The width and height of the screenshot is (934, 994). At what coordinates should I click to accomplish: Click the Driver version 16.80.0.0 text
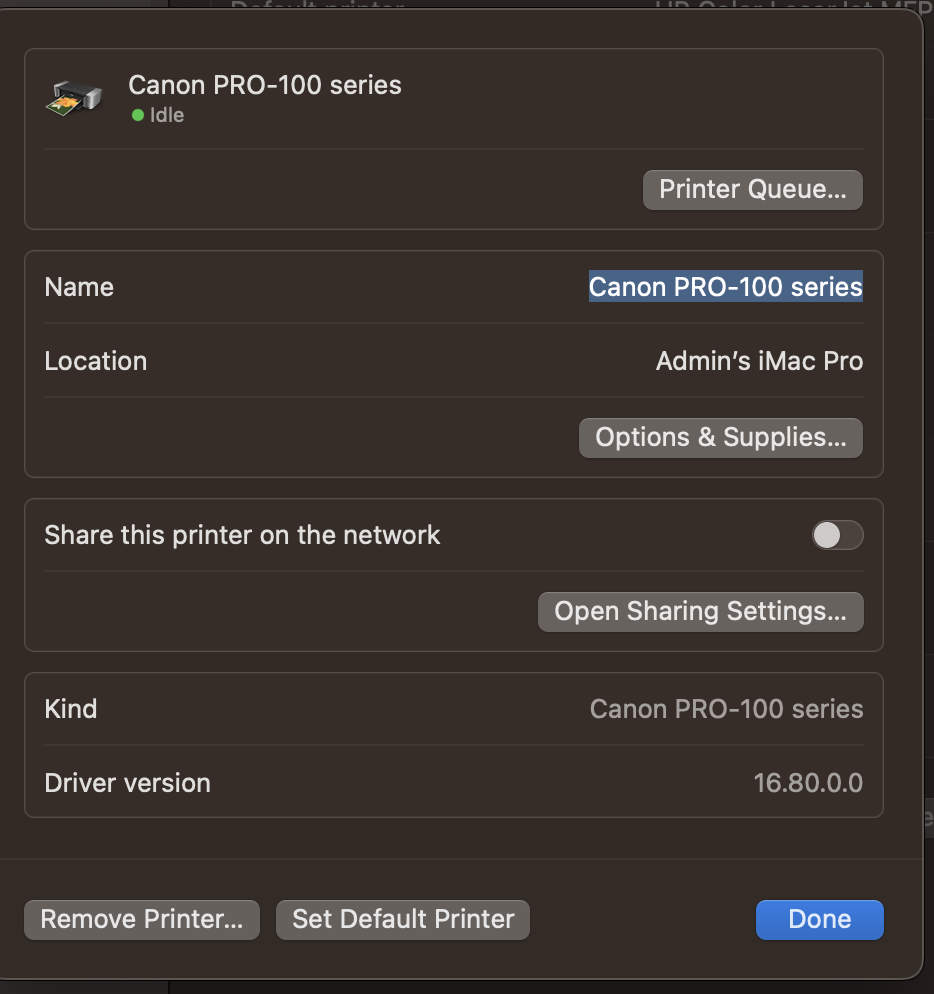pyautogui.click(x=809, y=783)
